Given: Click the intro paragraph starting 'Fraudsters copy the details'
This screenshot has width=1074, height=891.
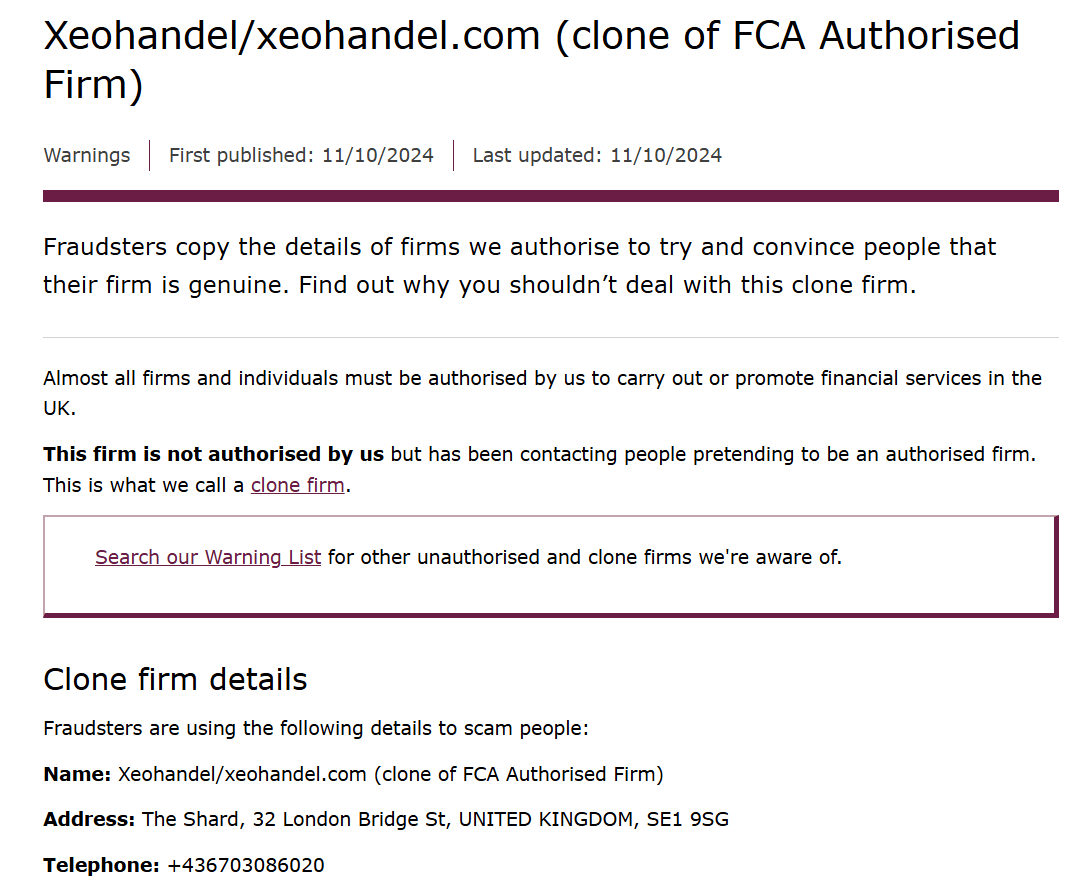Looking at the screenshot, I should 520,265.
